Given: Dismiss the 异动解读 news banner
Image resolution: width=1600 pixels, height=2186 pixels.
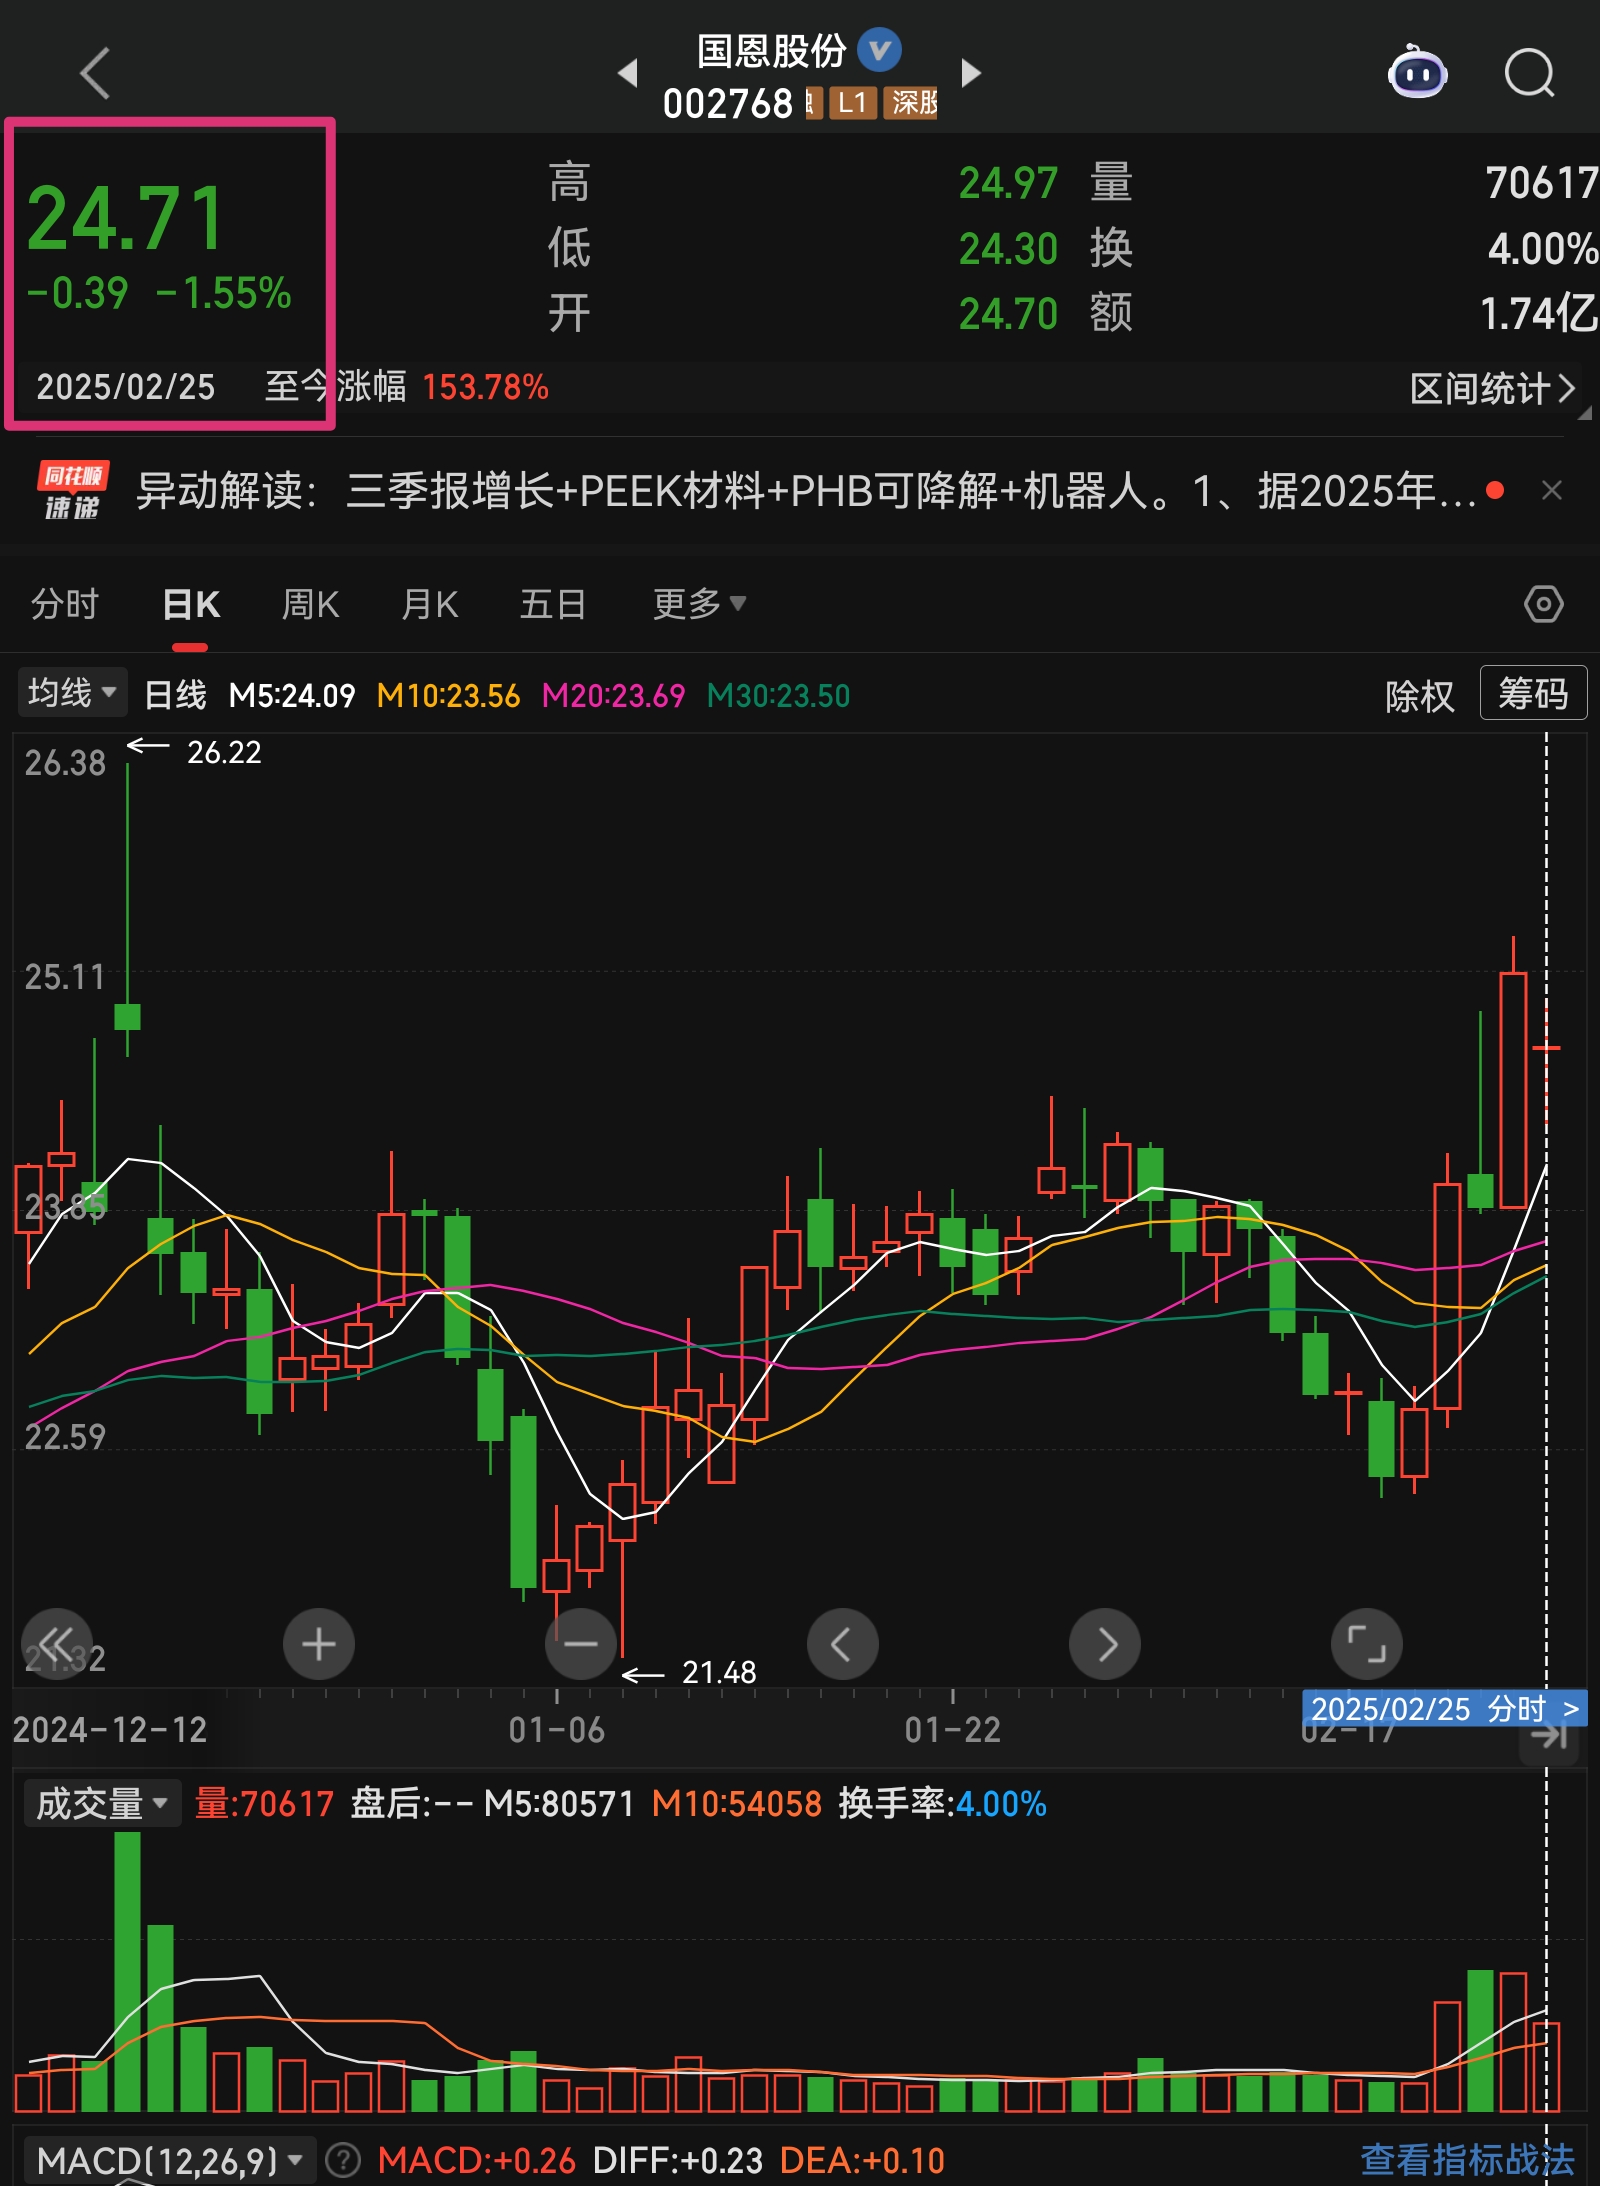Looking at the screenshot, I should pyautogui.click(x=1552, y=490).
